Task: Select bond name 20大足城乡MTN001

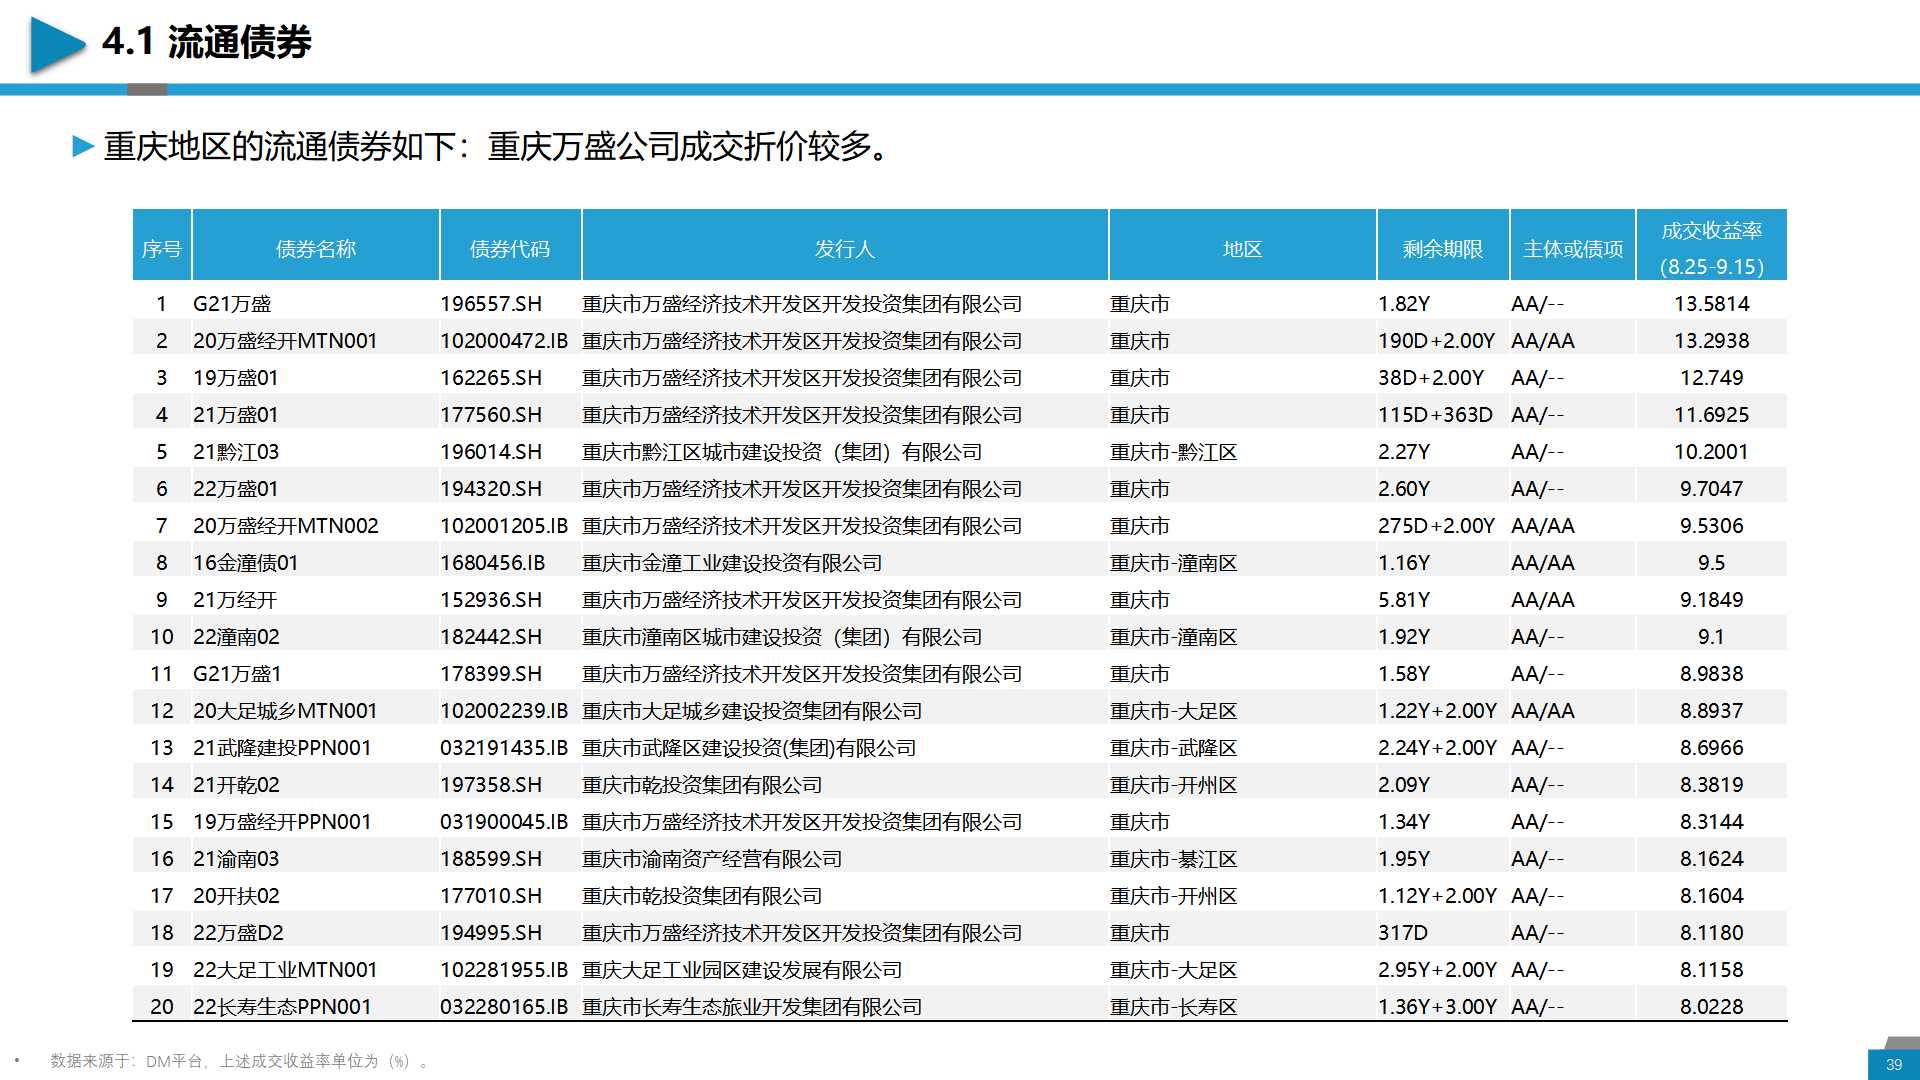Action: [x=285, y=711]
